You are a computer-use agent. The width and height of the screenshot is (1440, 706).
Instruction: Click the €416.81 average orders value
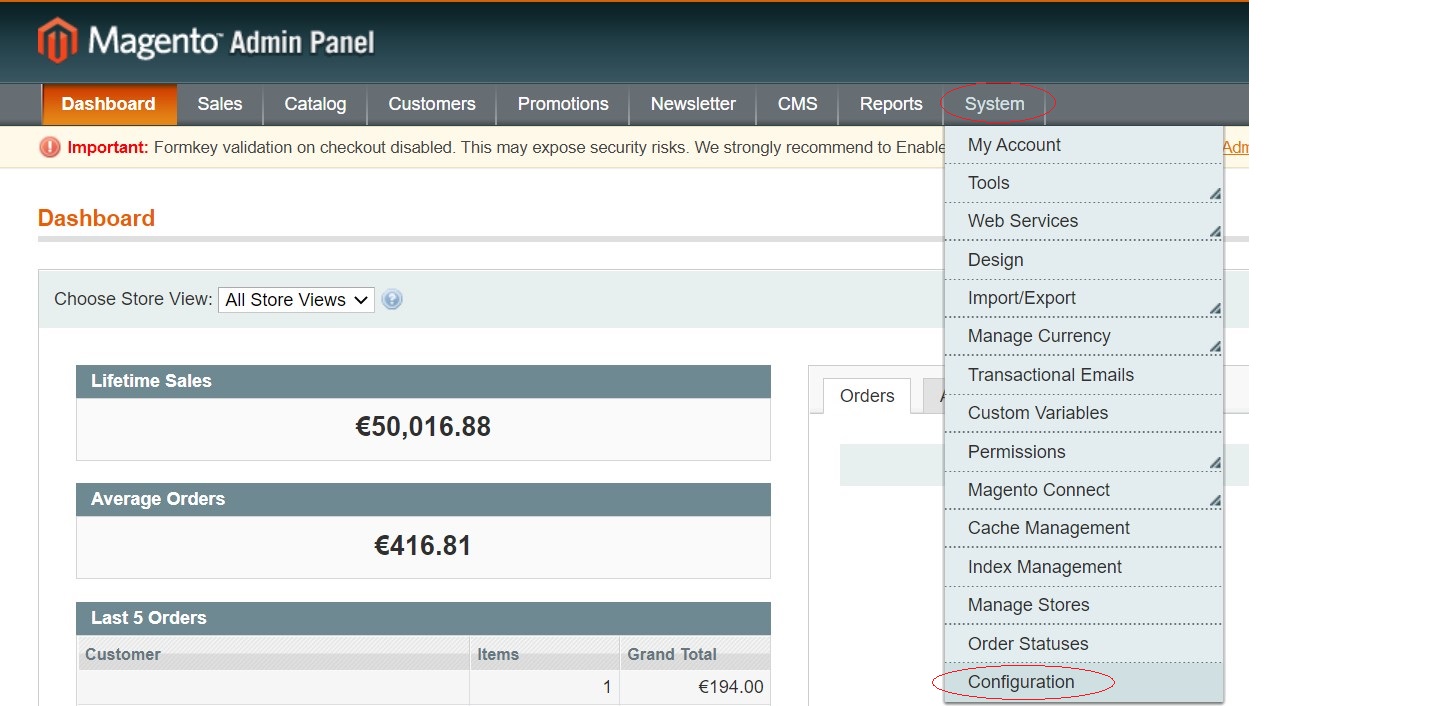click(423, 545)
